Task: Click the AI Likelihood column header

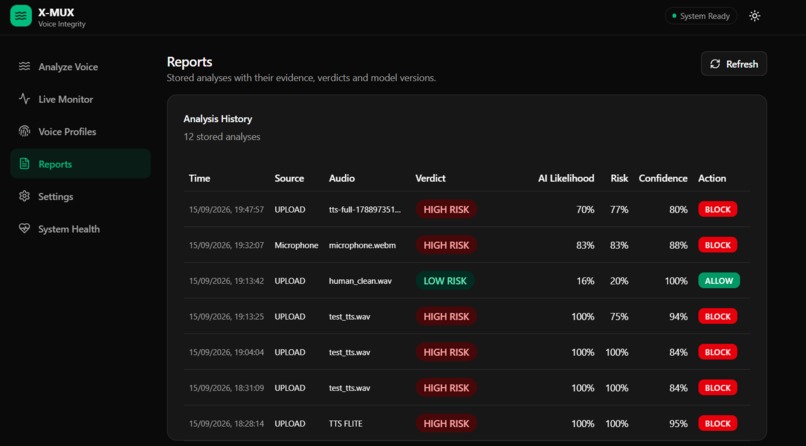Action: click(x=566, y=178)
